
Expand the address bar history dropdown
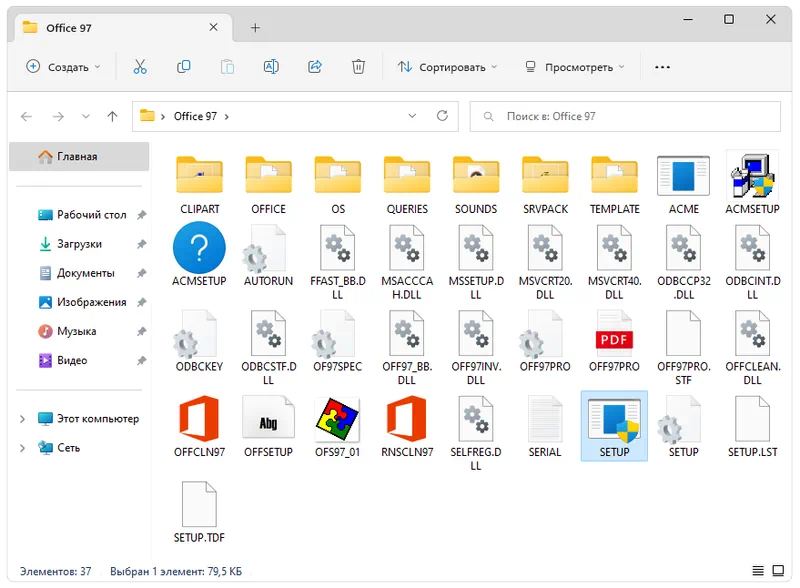(412, 116)
